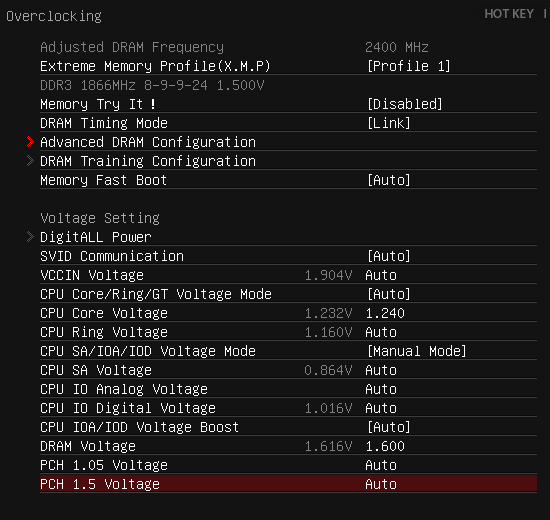Open DigitALL Power submenu
Image resolution: width=550 pixels, height=520 pixels.
[96, 237]
